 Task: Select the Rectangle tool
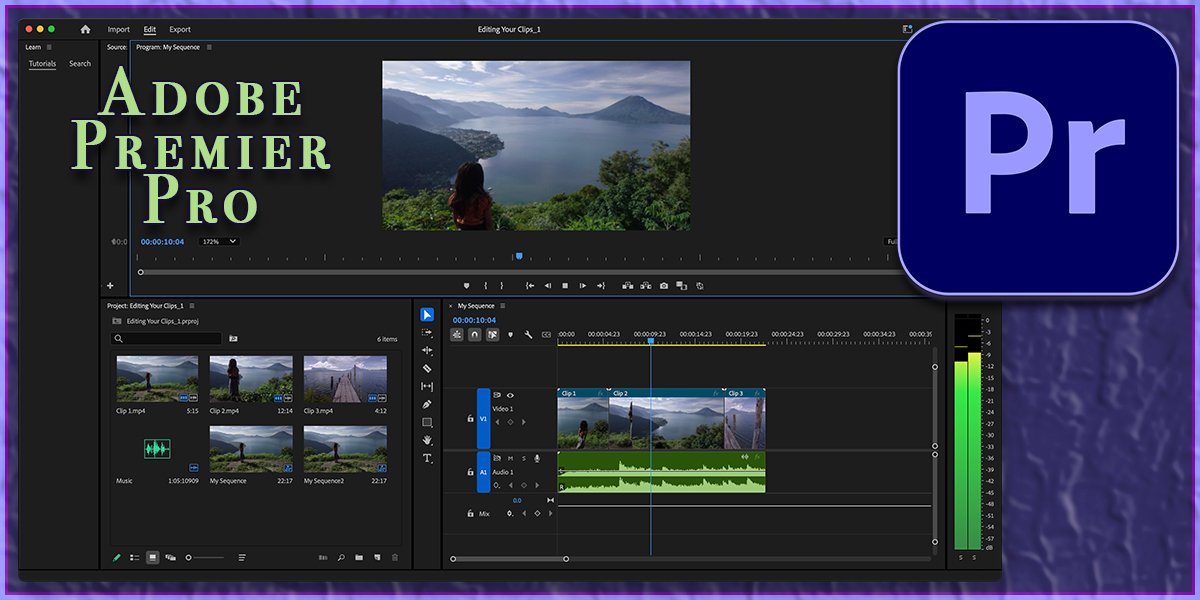(427, 422)
